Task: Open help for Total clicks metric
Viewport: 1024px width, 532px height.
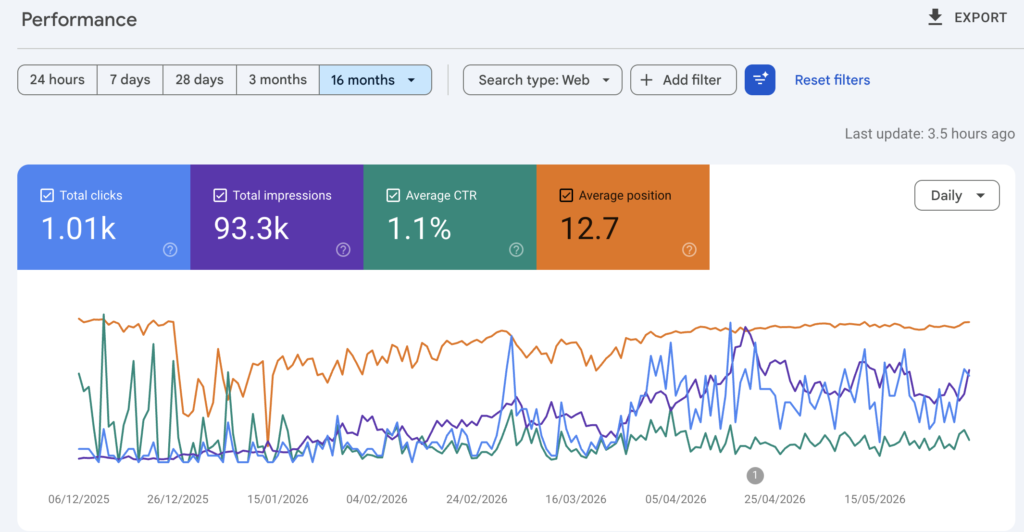Action: (x=170, y=249)
